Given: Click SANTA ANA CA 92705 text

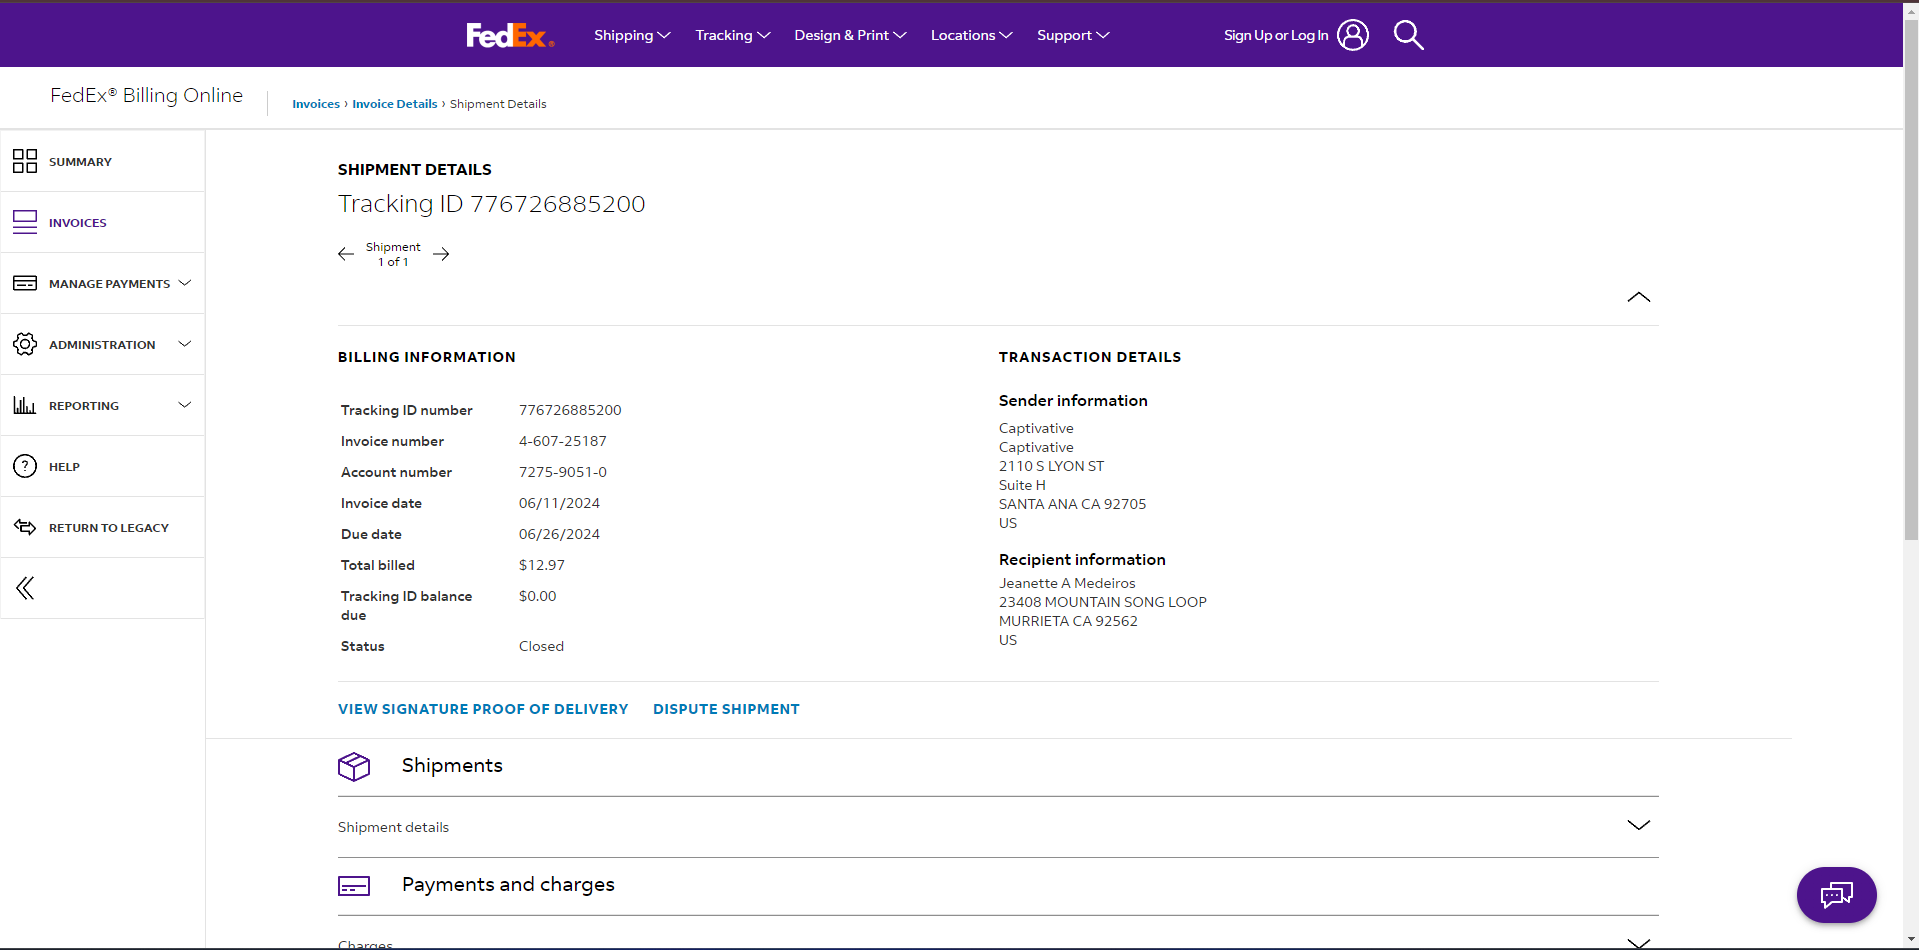Looking at the screenshot, I should coord(1072,504).
